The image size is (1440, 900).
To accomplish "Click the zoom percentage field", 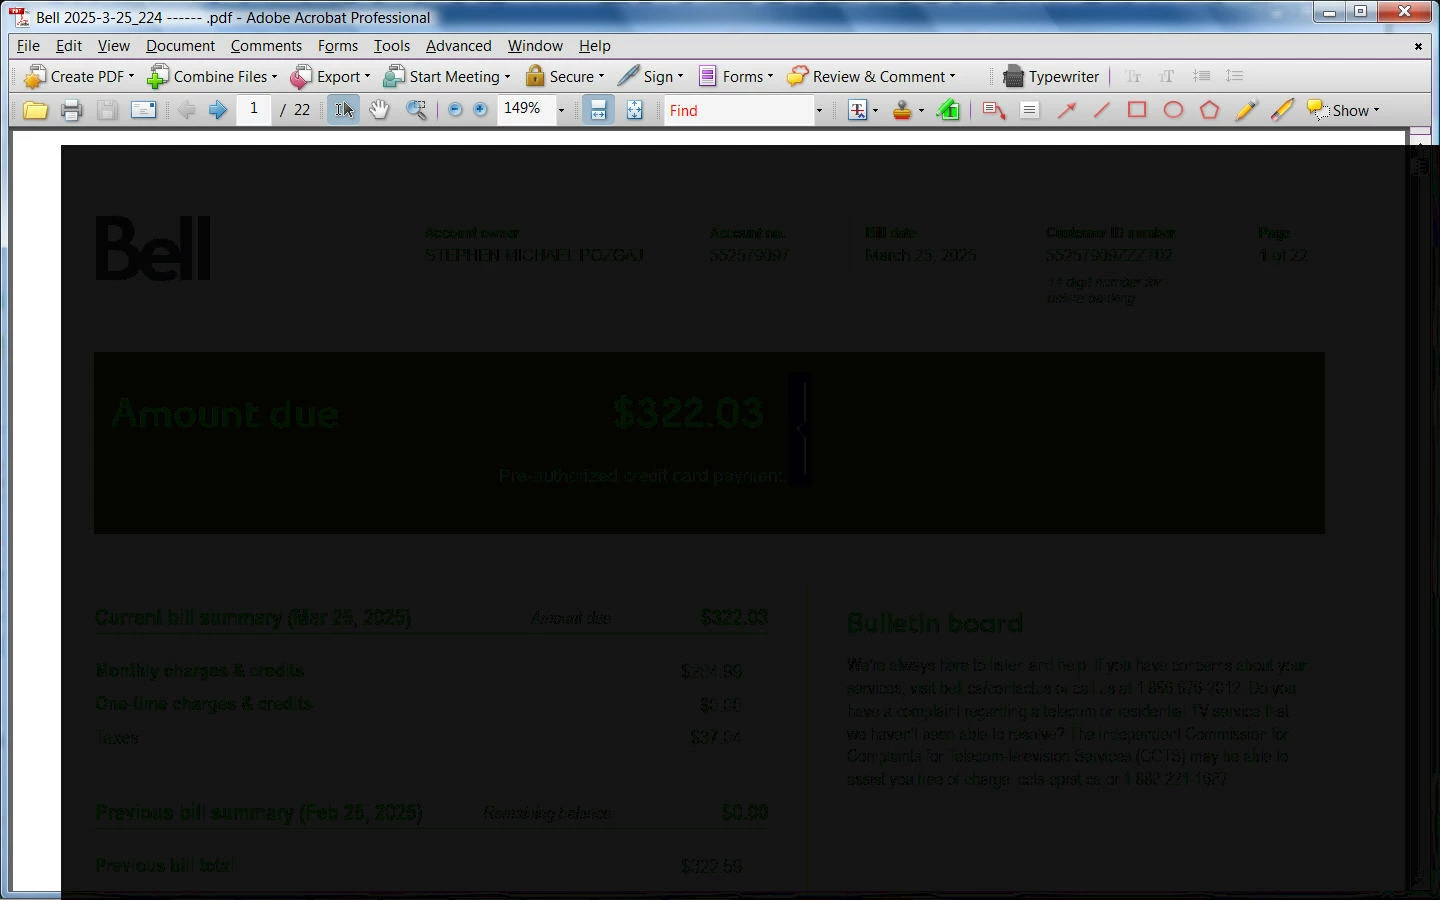I will pyautogui.click(x=526, y=109).
